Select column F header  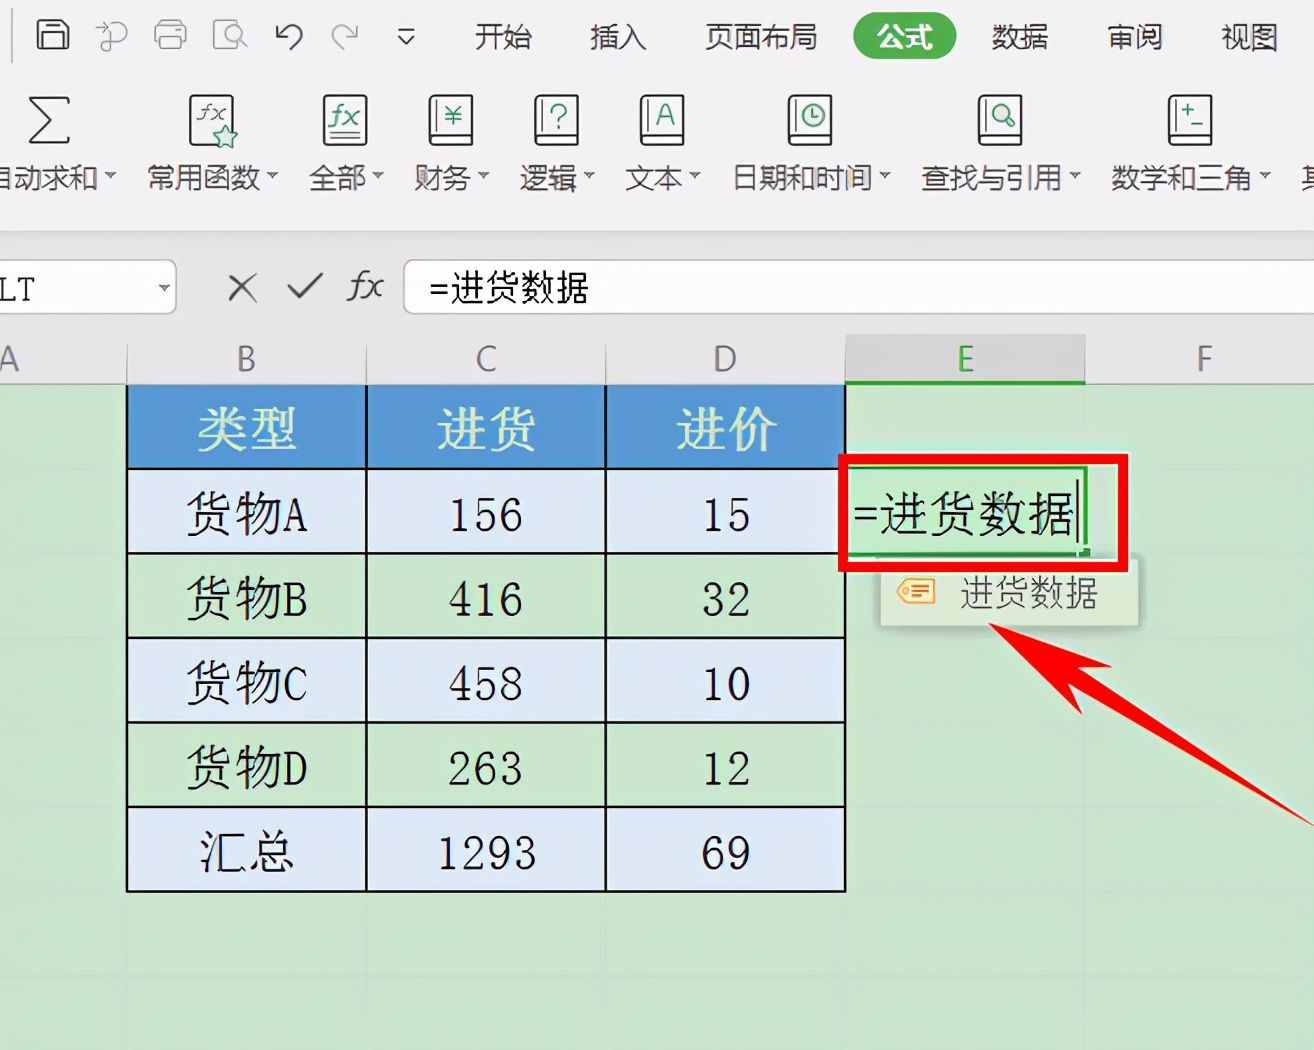click(1204, 359)
